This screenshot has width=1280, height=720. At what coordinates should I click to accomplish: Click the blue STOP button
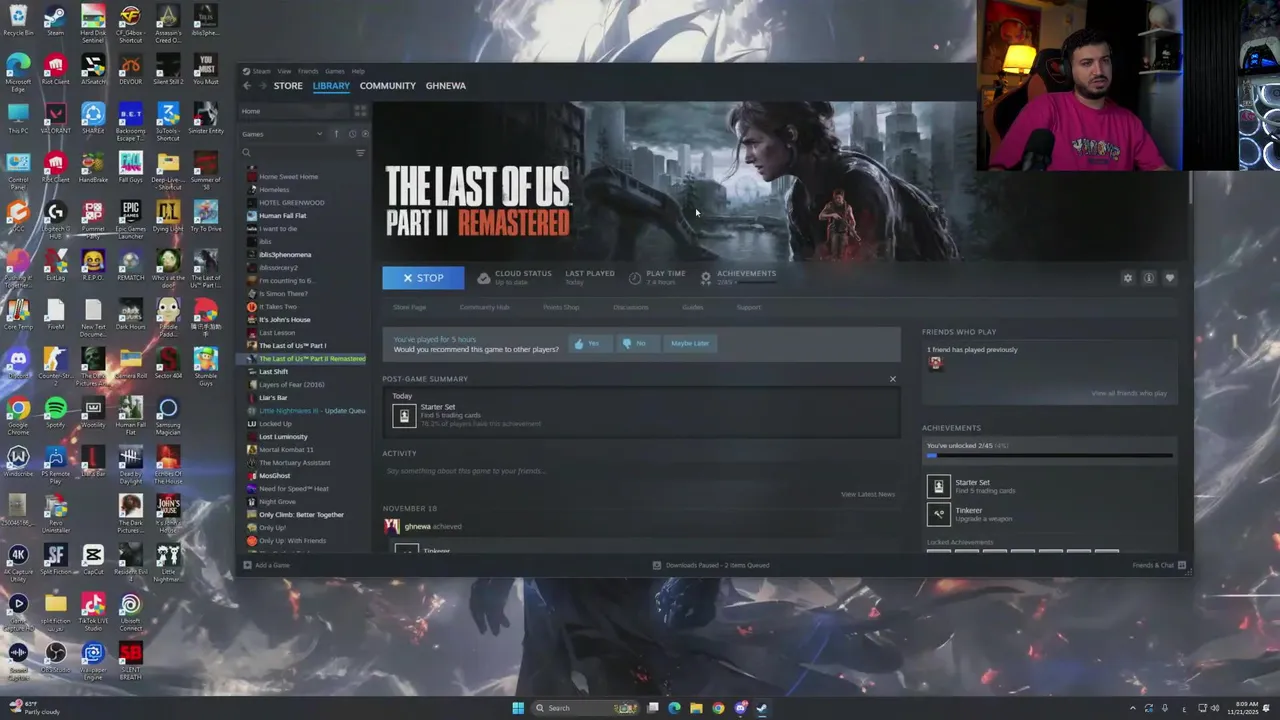[423, 278]
